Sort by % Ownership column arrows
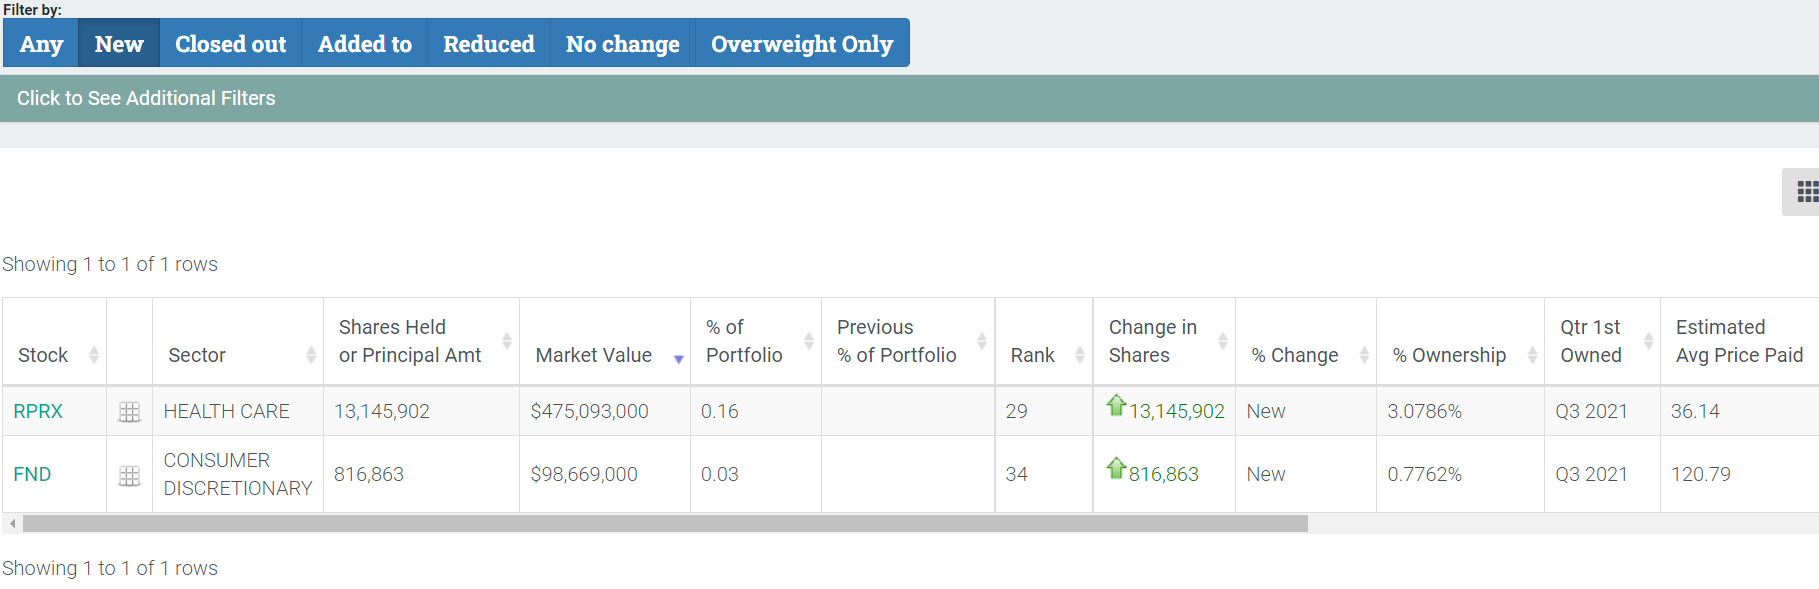Image resolution: width=1819 pixels, height=589 pixels. coord(1532,355)
